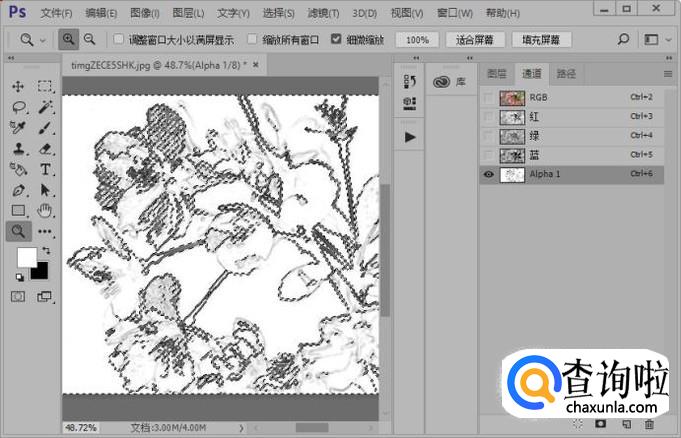Click the zoom out magnifier in options bar
This screenshot has height=438, width=681.
click(x=89, y=40)
